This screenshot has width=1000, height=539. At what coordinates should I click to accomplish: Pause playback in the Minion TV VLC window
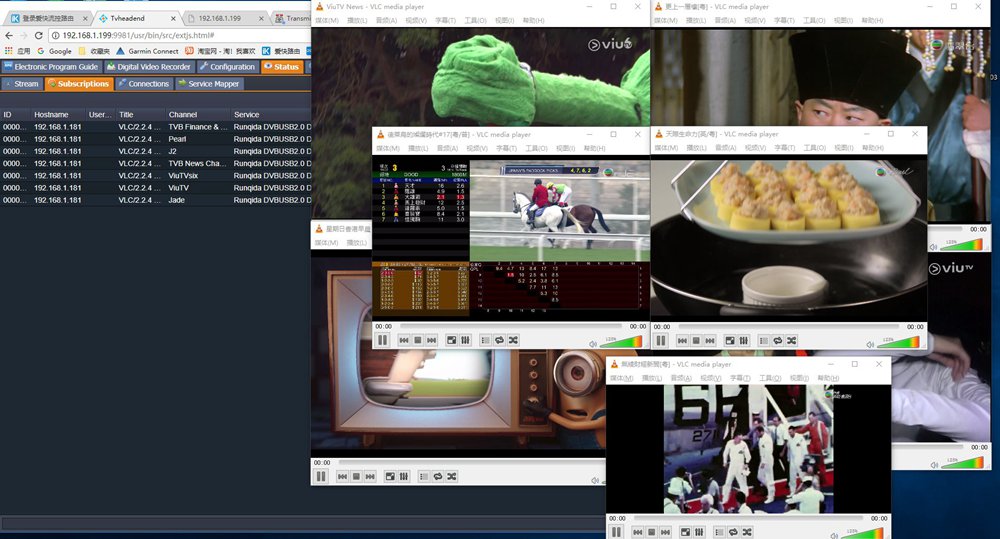click(x=321, y=476)
